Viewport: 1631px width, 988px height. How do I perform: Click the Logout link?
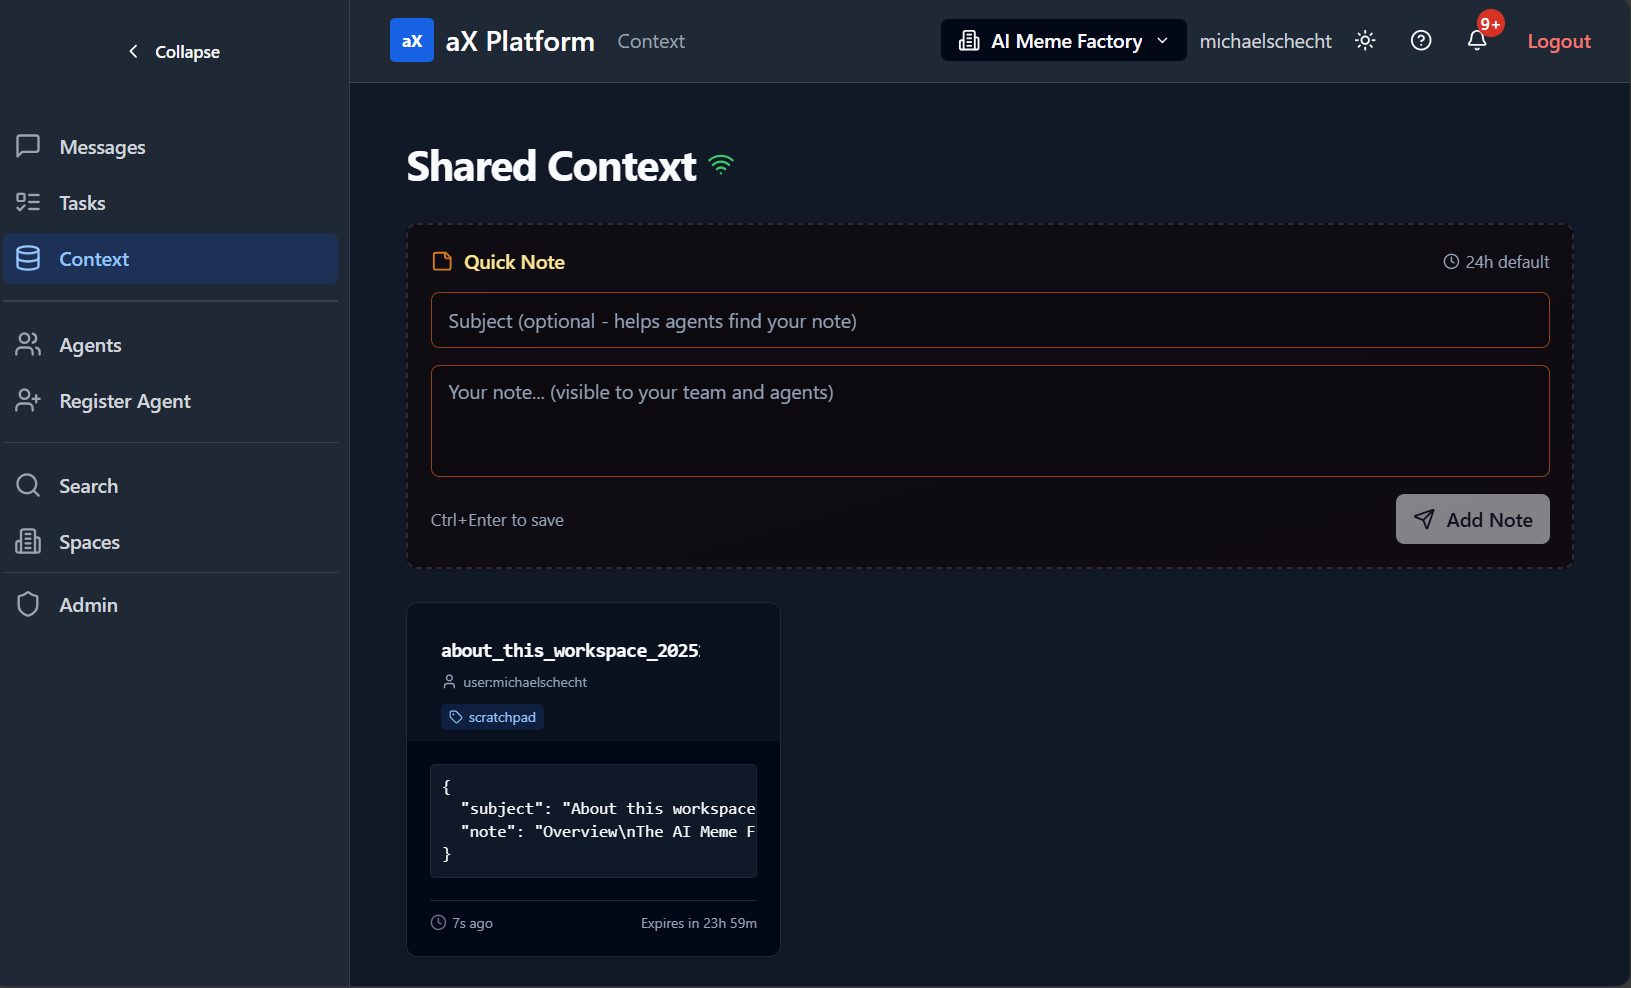click(1558, 40)
